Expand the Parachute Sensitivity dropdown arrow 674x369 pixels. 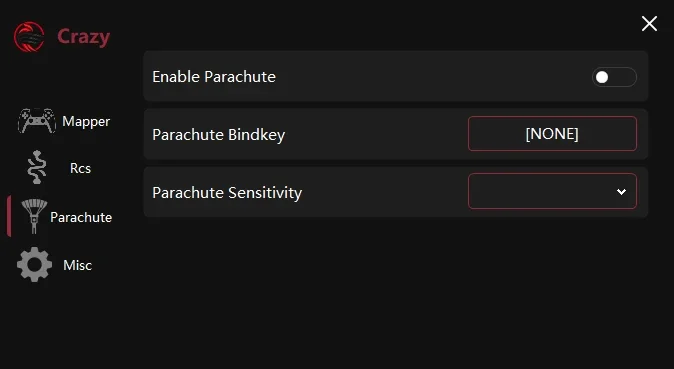pos(621,192)
